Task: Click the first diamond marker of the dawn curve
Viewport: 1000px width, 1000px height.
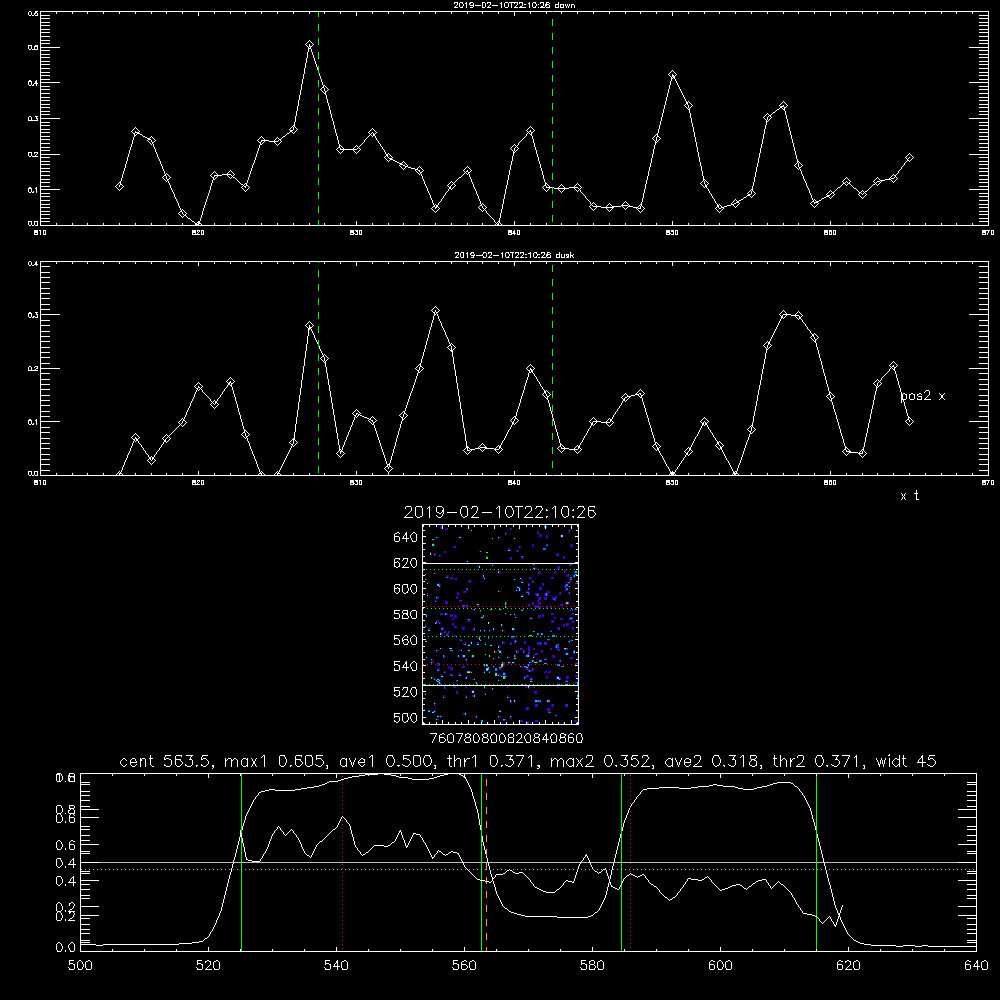Action: coord(119,186)
